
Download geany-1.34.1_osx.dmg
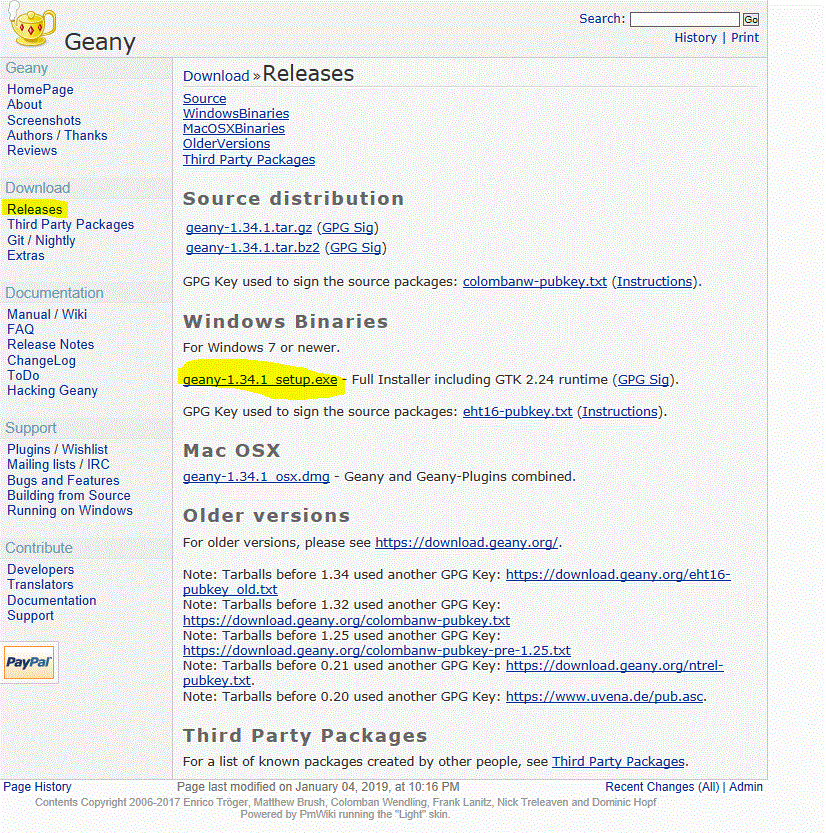[x=256, y=476]
